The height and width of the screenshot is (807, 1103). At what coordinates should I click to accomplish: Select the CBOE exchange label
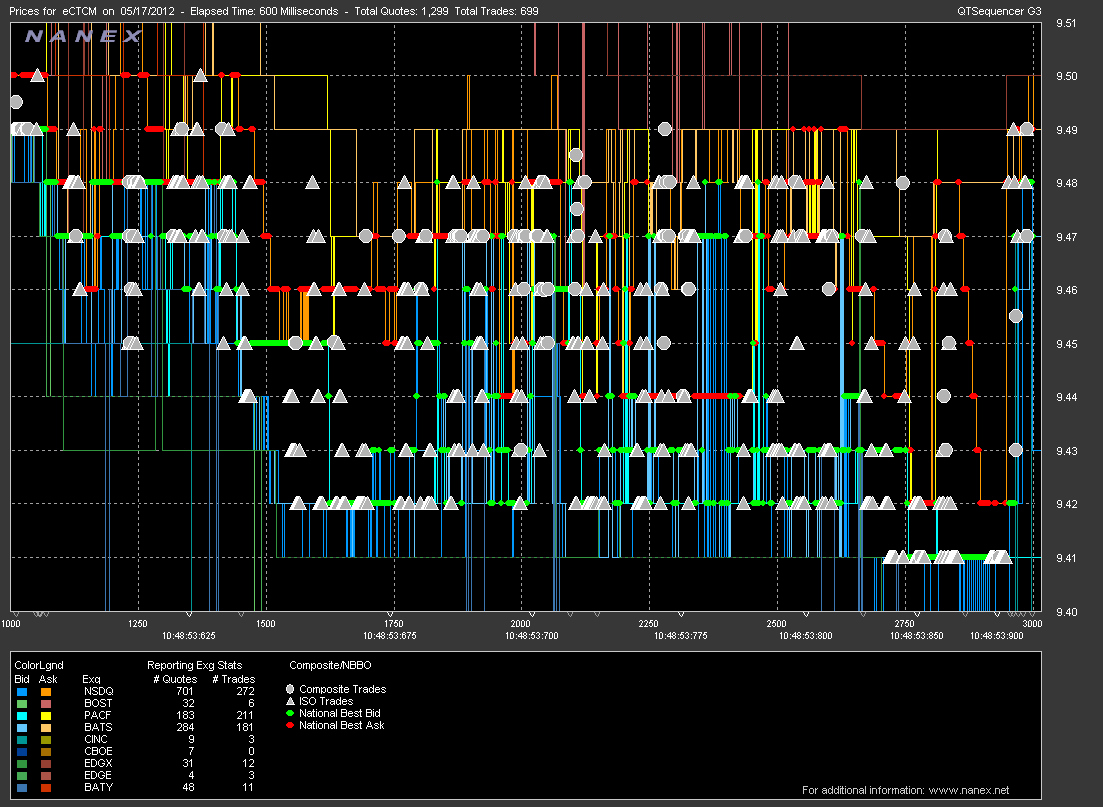point(98,751)
